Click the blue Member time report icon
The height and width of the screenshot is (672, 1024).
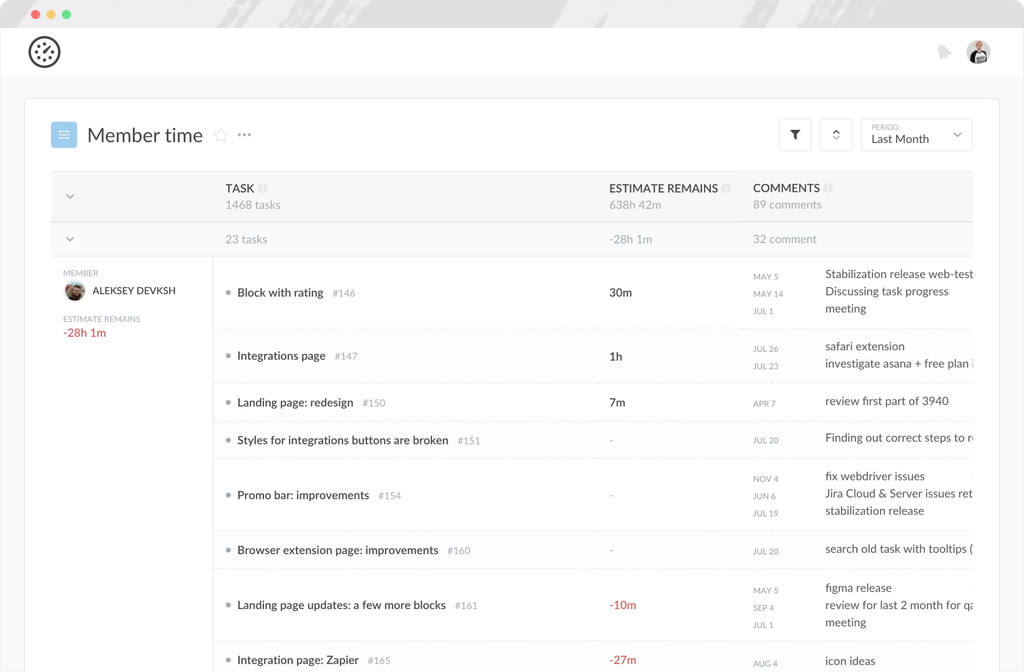click(x=64, y=135)
